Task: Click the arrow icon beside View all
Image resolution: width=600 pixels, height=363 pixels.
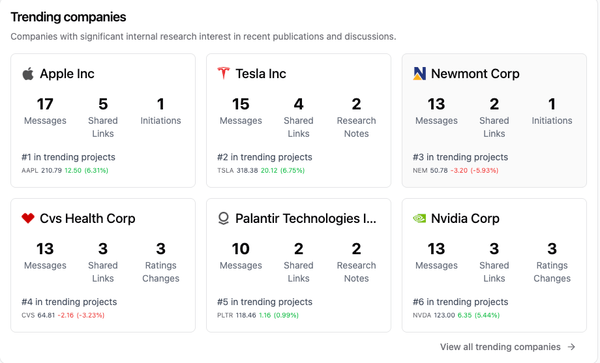Action: pos(572,347)
